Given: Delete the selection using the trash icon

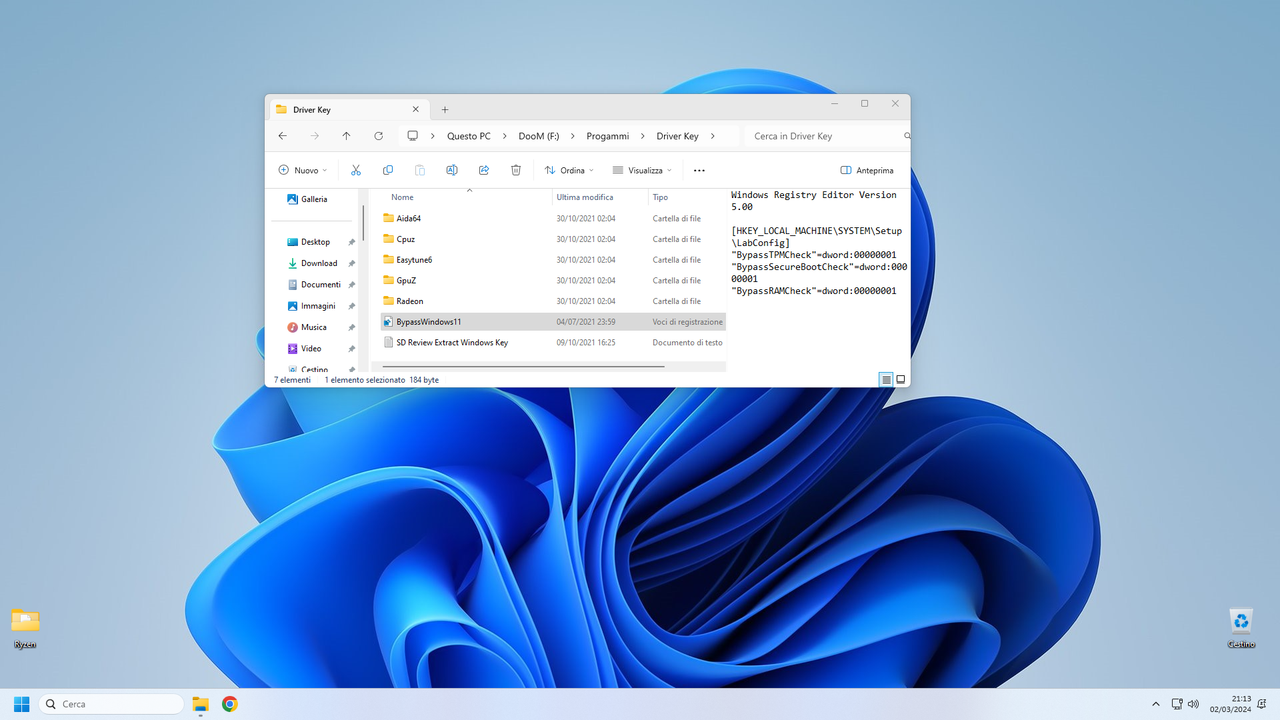Looking at the screenshot, I should tap(515, 170).
